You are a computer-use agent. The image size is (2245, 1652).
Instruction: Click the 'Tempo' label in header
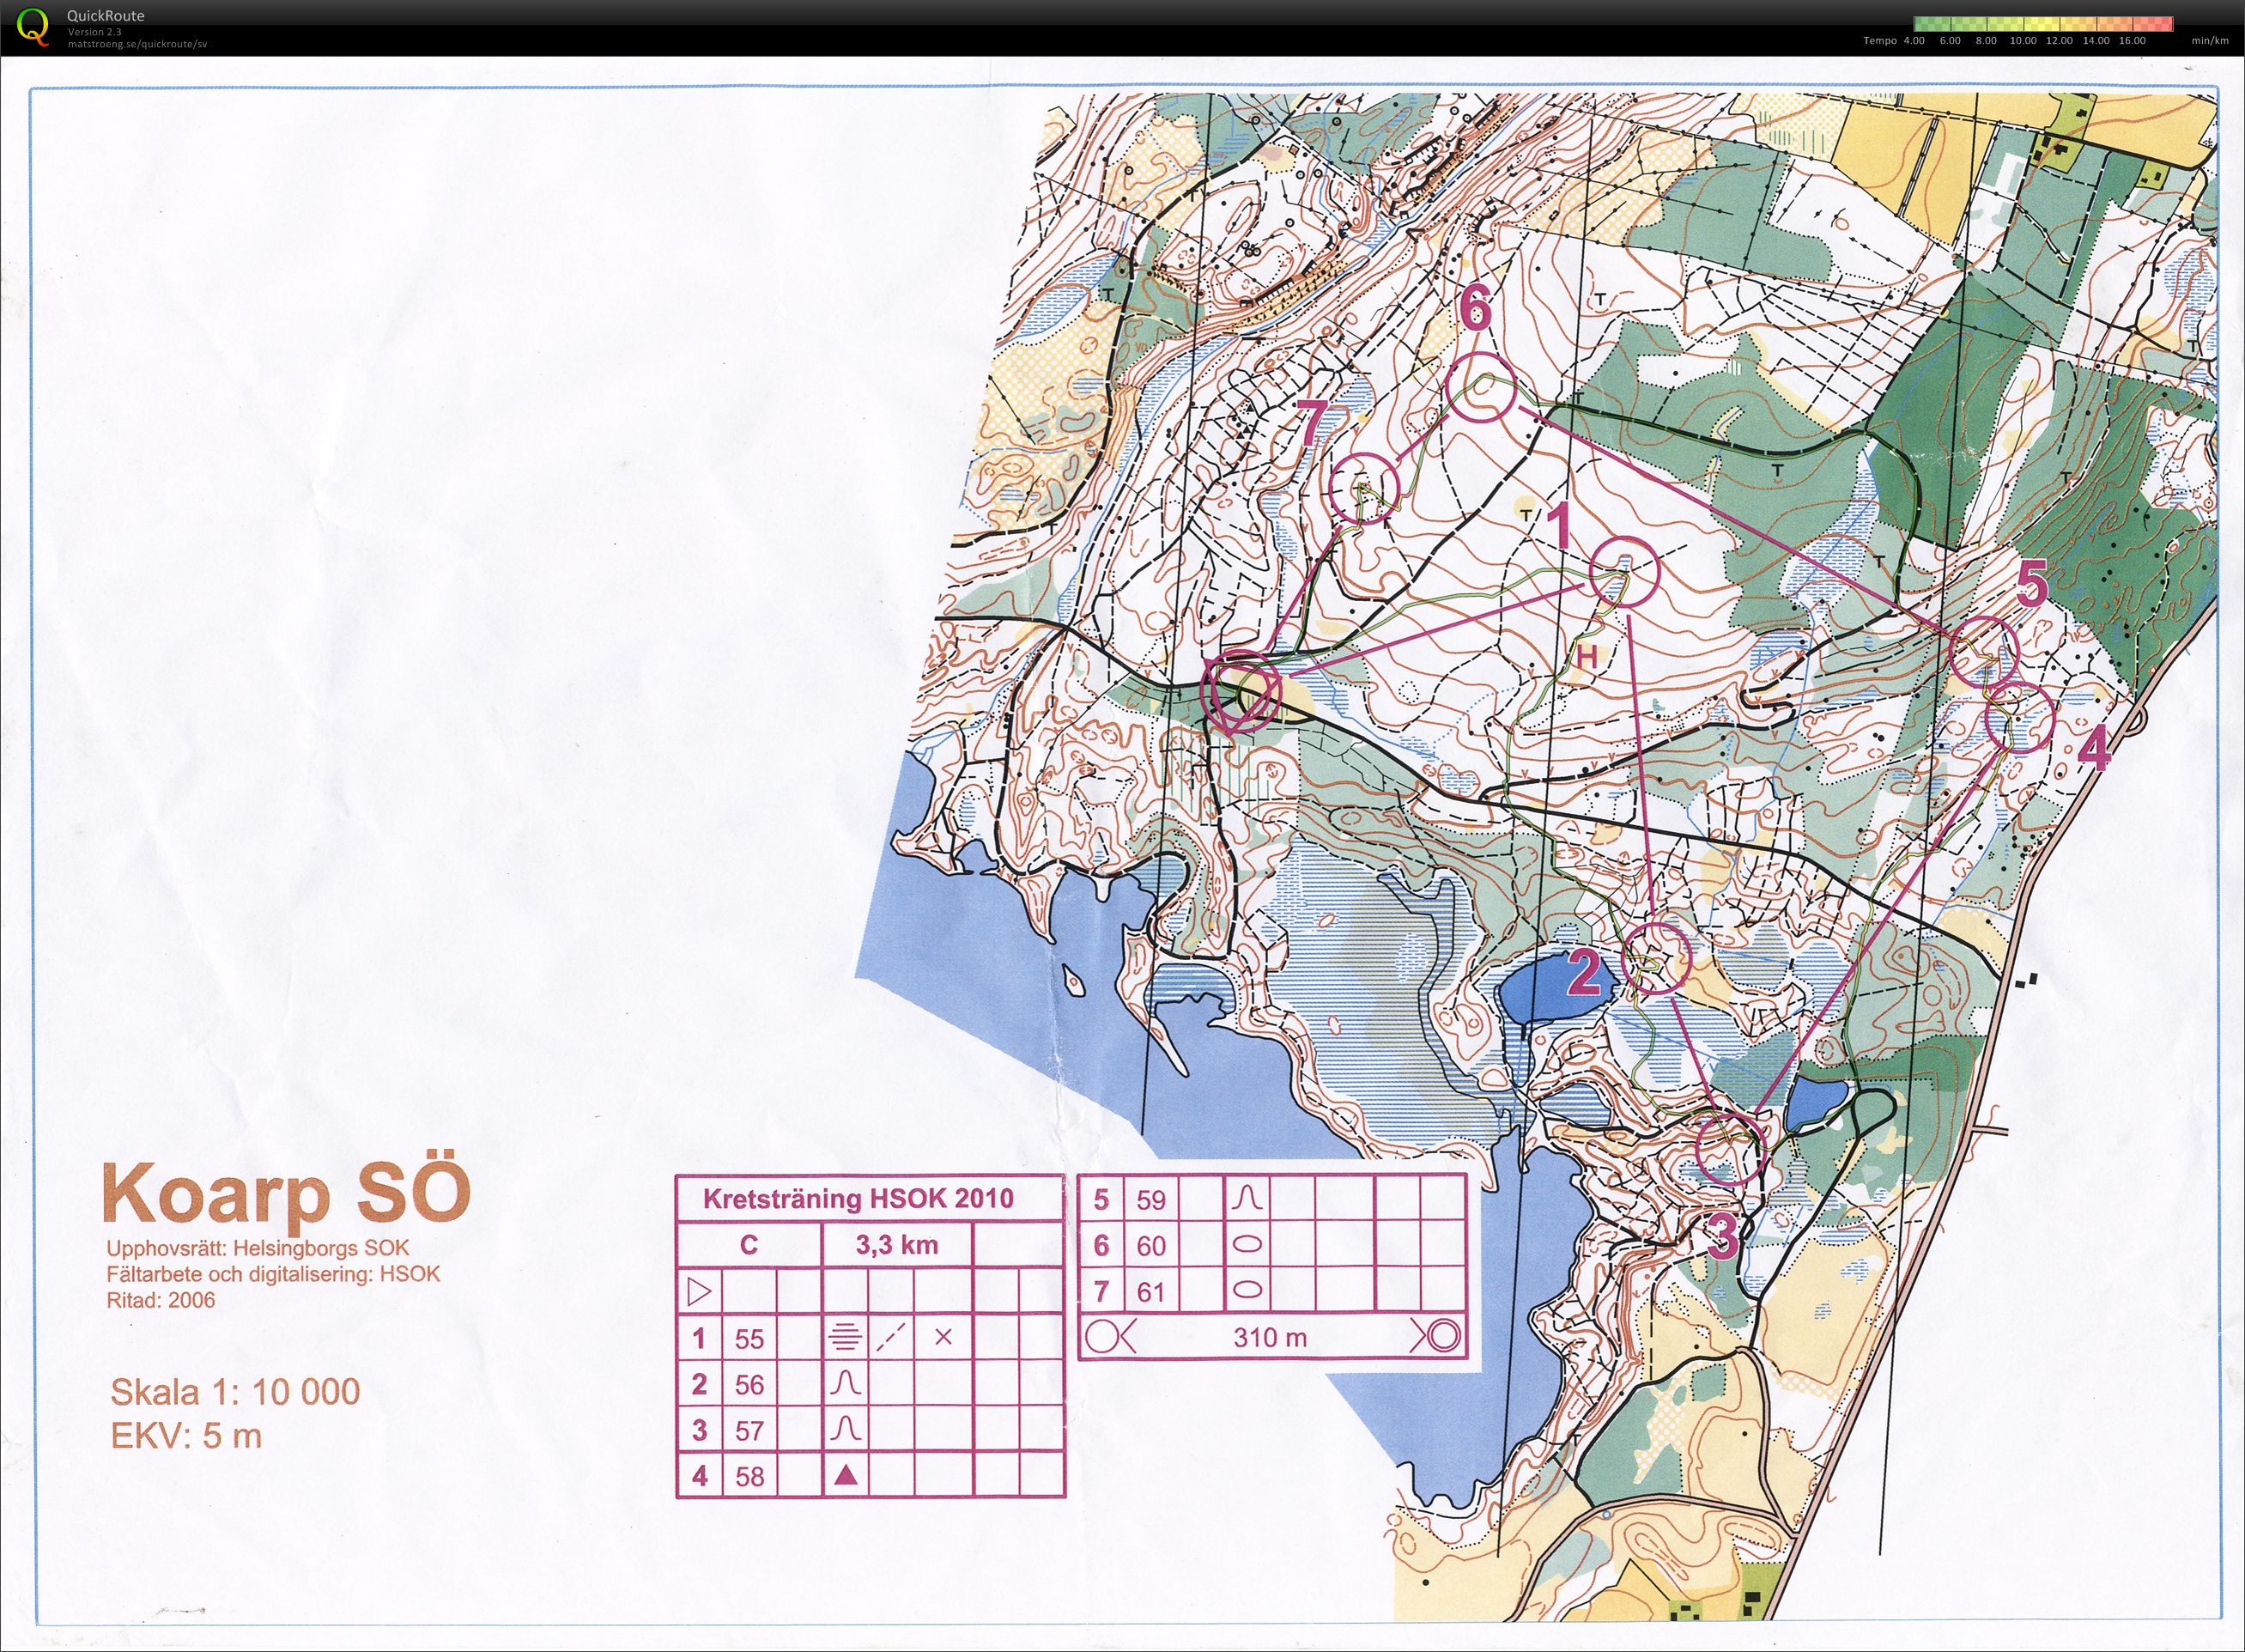[x=1880, y=41]
